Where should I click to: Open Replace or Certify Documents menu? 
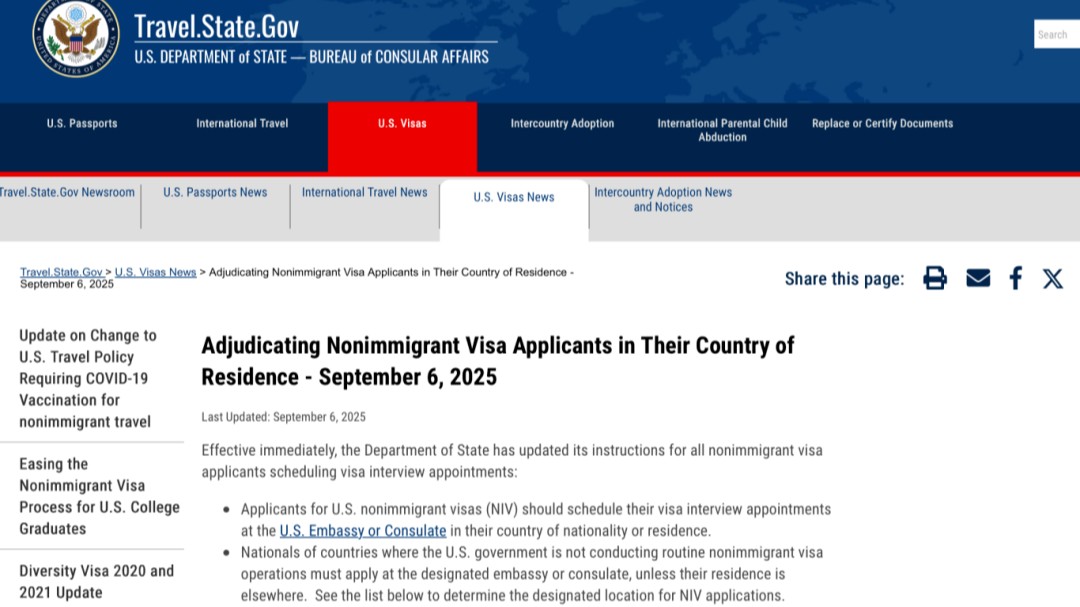point(882,124)
